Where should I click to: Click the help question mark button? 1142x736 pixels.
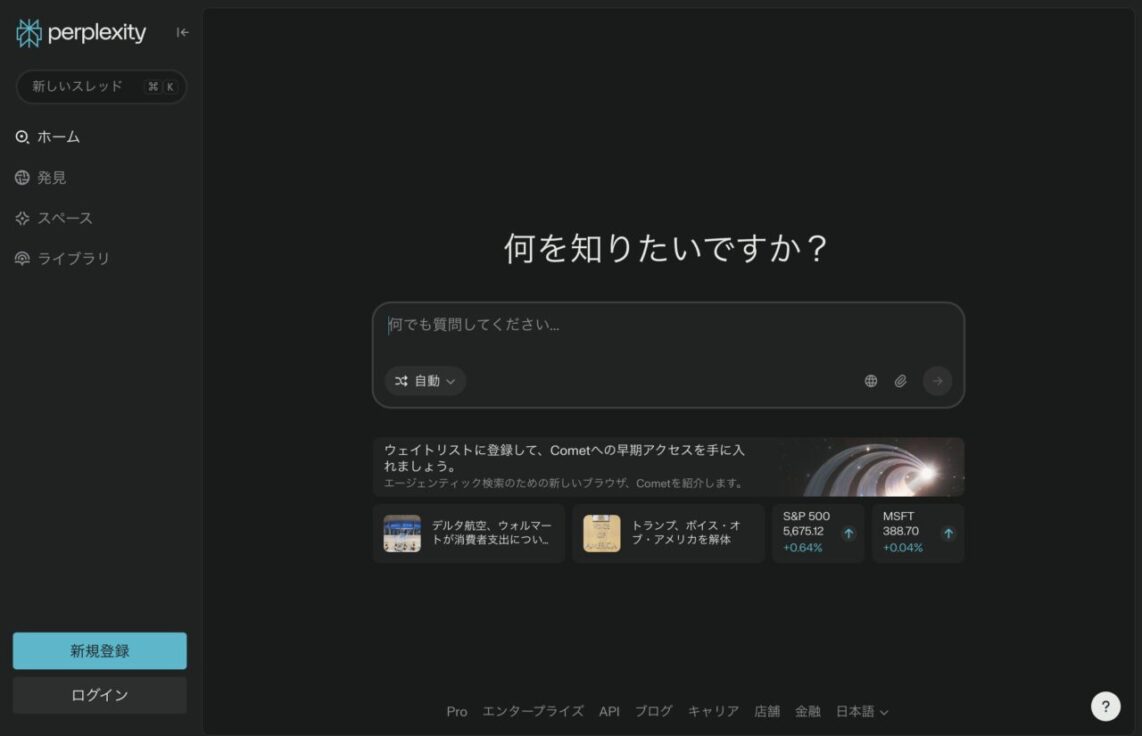(1105, 706)
